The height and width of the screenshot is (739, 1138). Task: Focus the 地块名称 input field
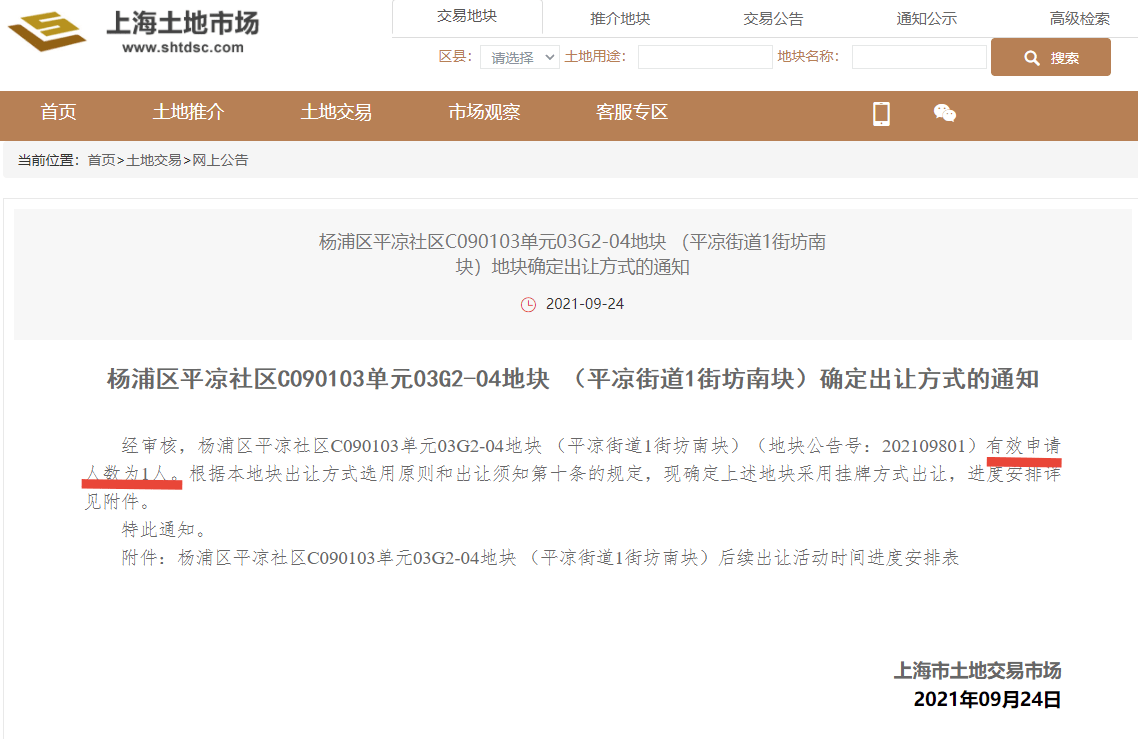click(x=919, y=57)
